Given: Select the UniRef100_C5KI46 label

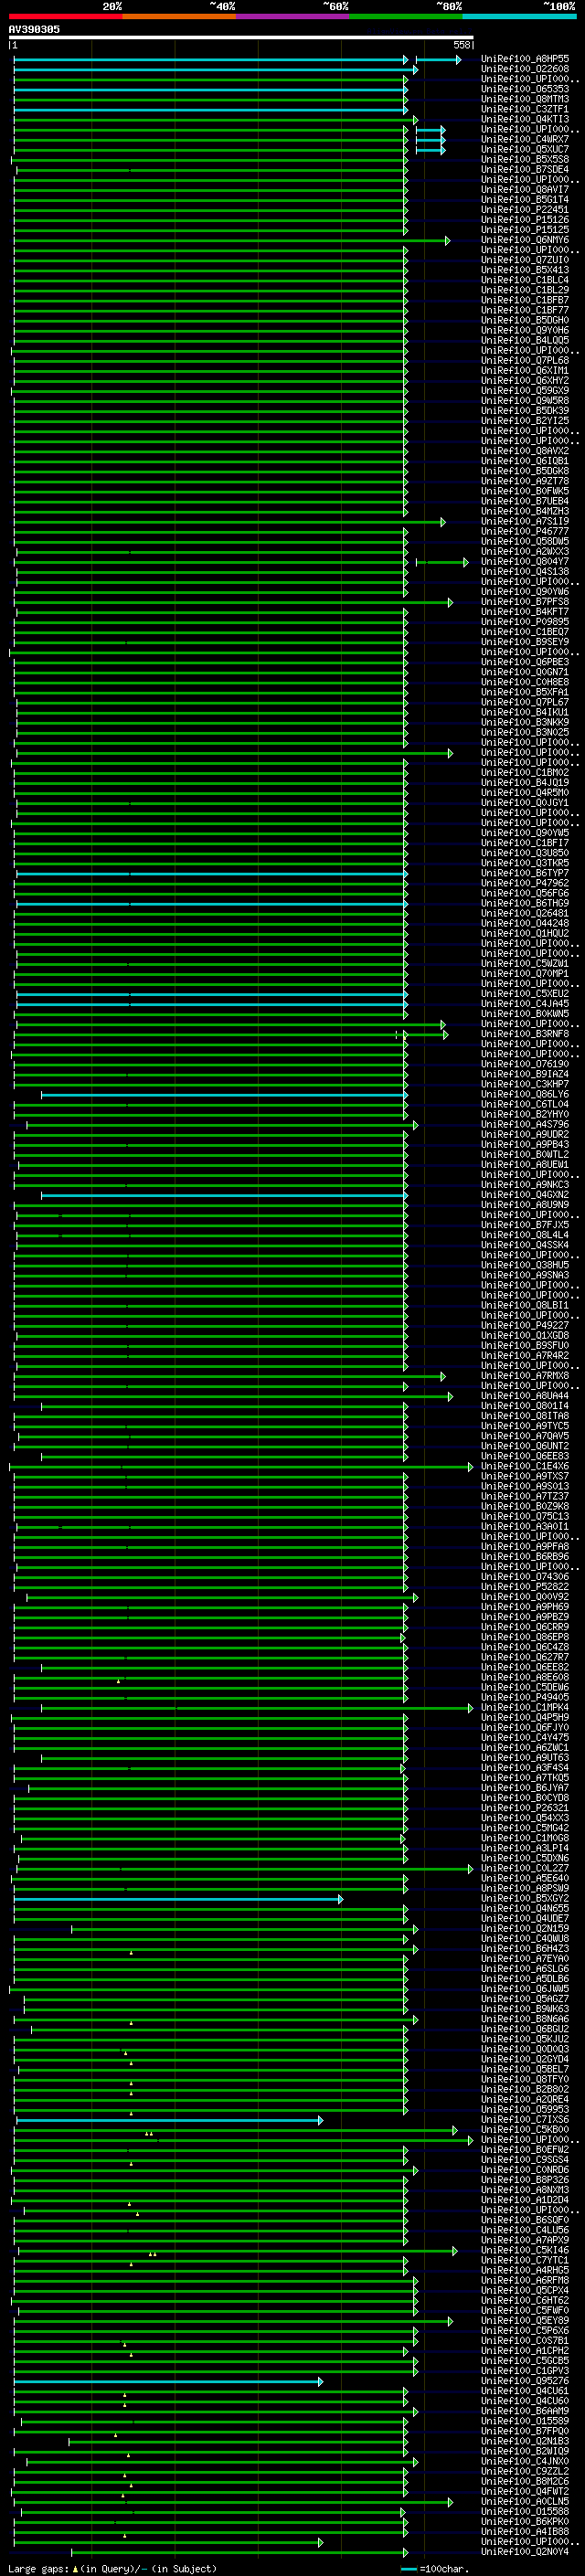Looking at the screenshot, I should (x=525, y=2250).
